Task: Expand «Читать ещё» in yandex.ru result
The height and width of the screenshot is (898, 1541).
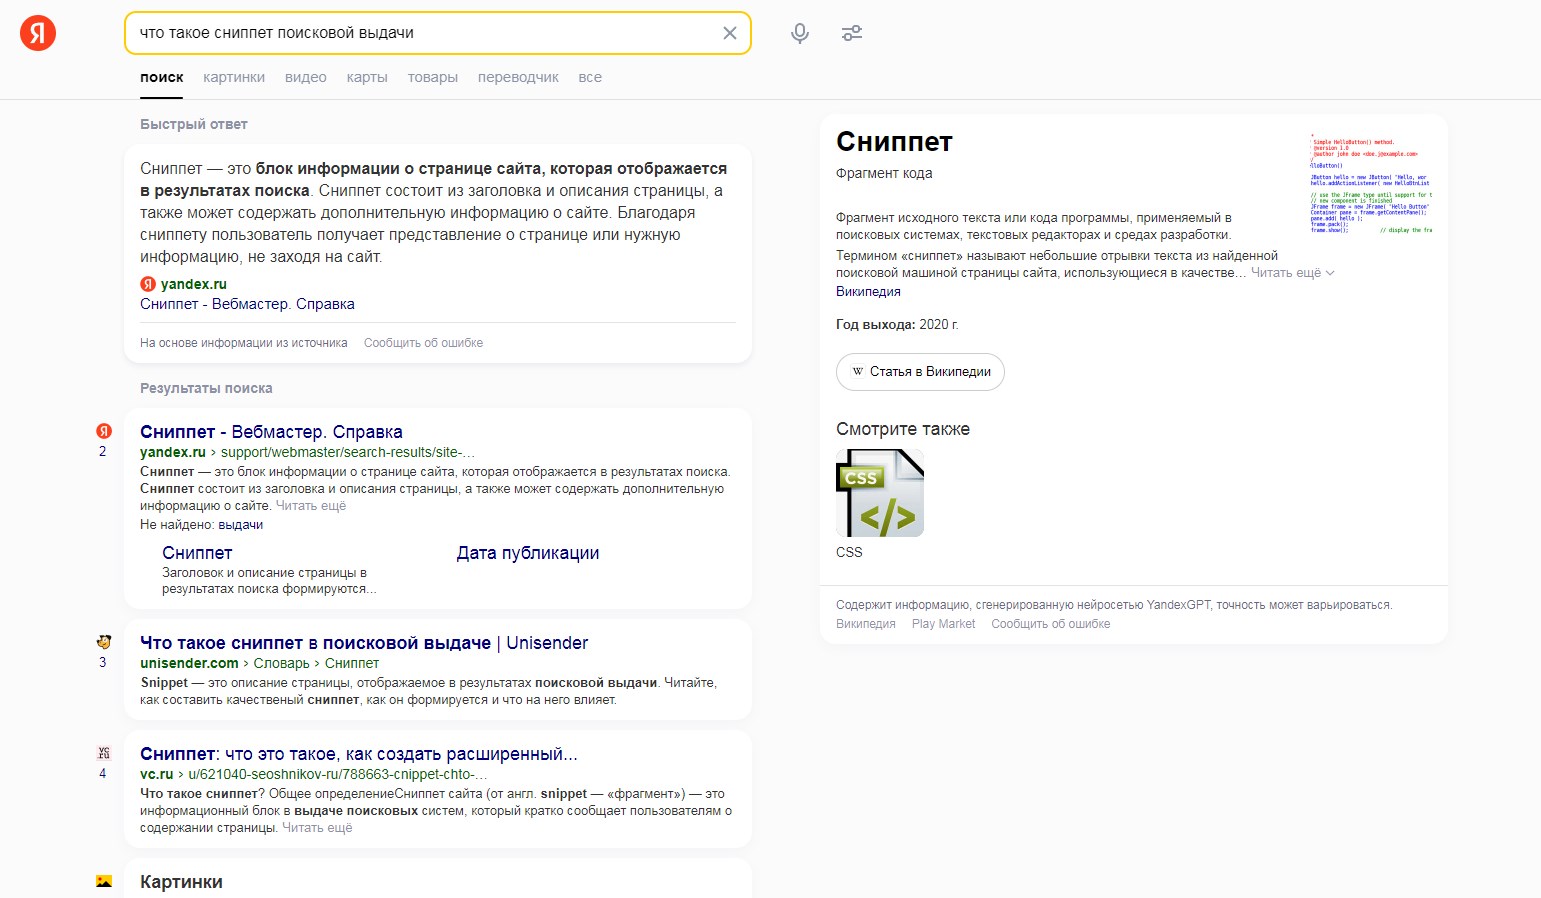Action: pos(311,506)
